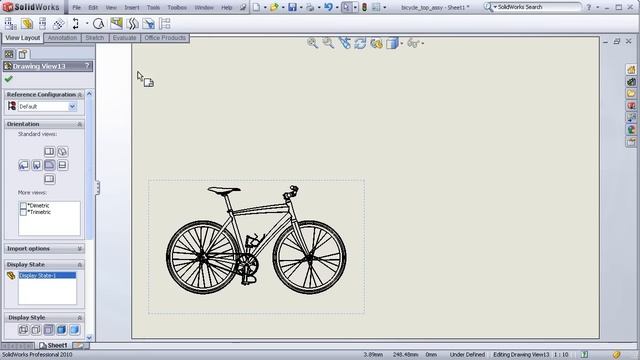
Task: Open the heads-up Display Style cube dropdown
Action: tap(402, 43)
